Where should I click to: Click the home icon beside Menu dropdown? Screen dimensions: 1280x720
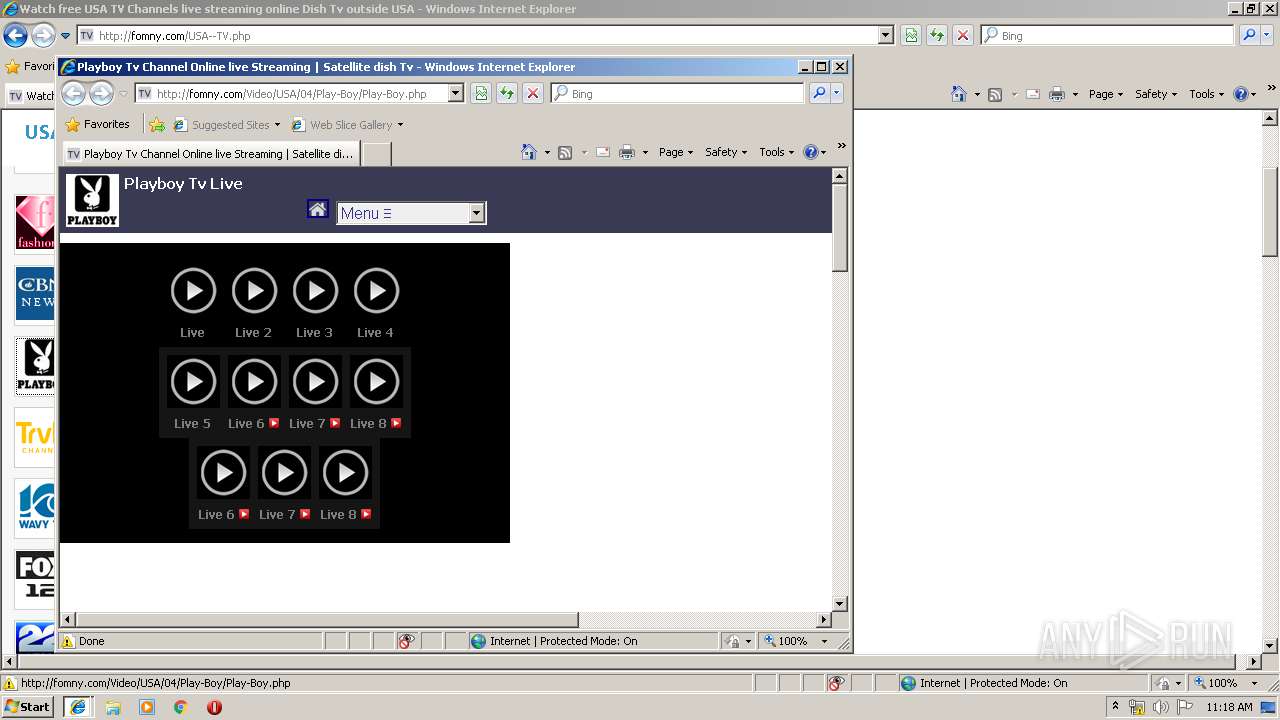(x=317, y=209)
